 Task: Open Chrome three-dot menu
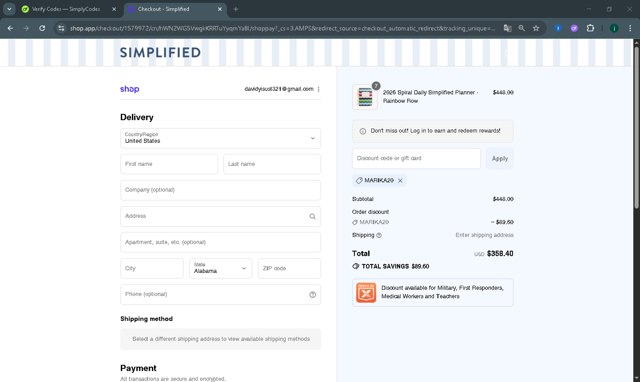[x=630, y=28]
